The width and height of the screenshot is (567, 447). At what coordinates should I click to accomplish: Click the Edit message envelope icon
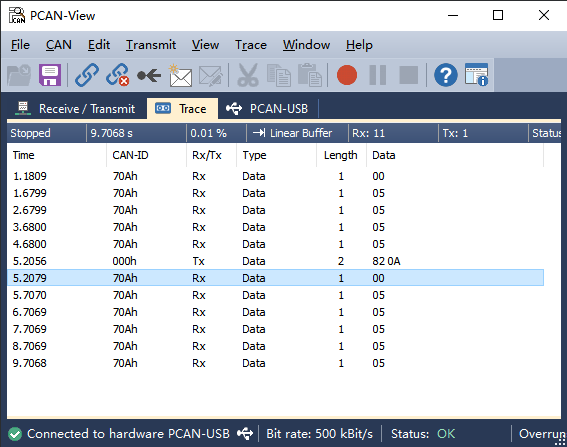tap(211, 76)
